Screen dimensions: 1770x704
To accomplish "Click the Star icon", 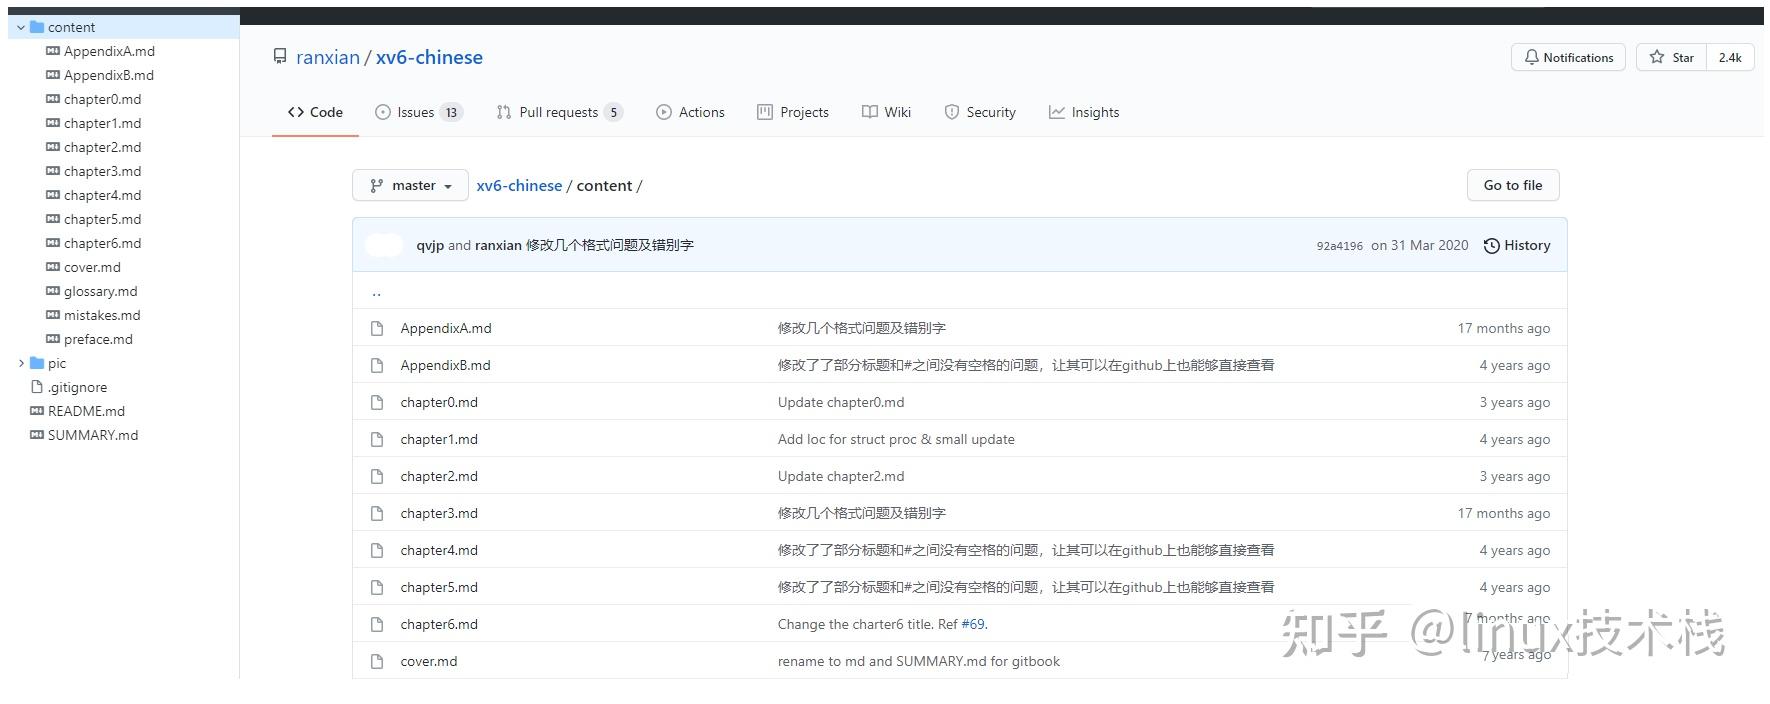I will (1657, 58).
